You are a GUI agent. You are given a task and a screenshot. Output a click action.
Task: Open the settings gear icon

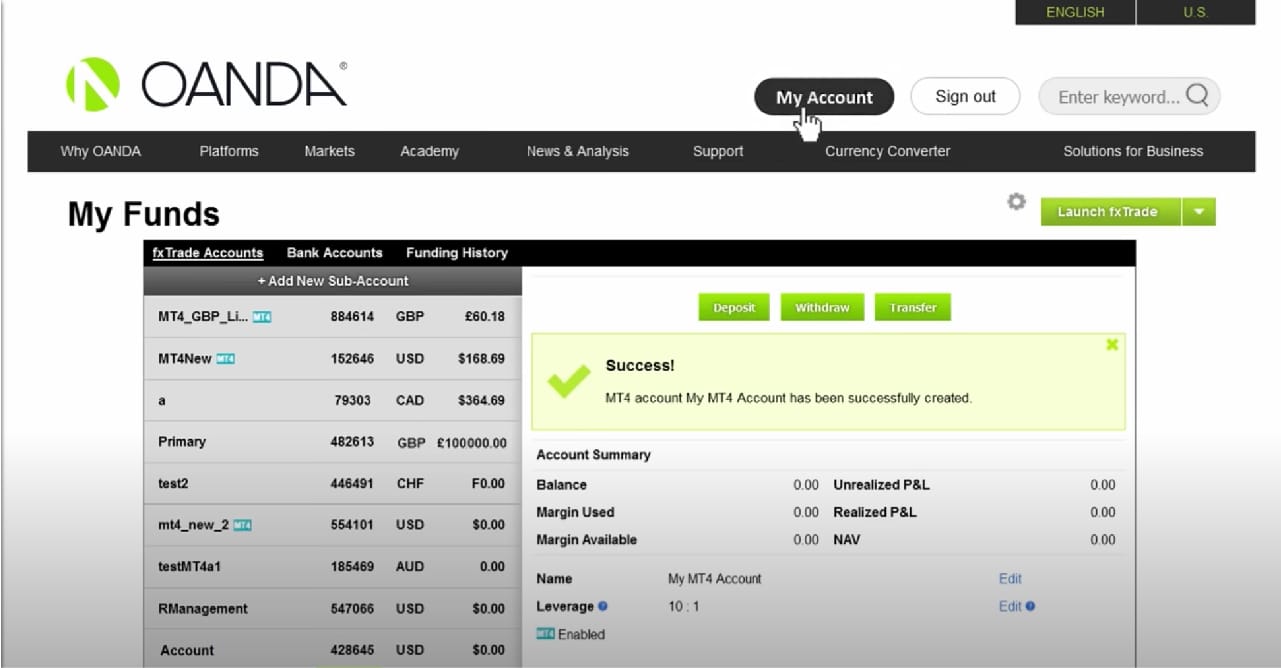[1016, 202]
